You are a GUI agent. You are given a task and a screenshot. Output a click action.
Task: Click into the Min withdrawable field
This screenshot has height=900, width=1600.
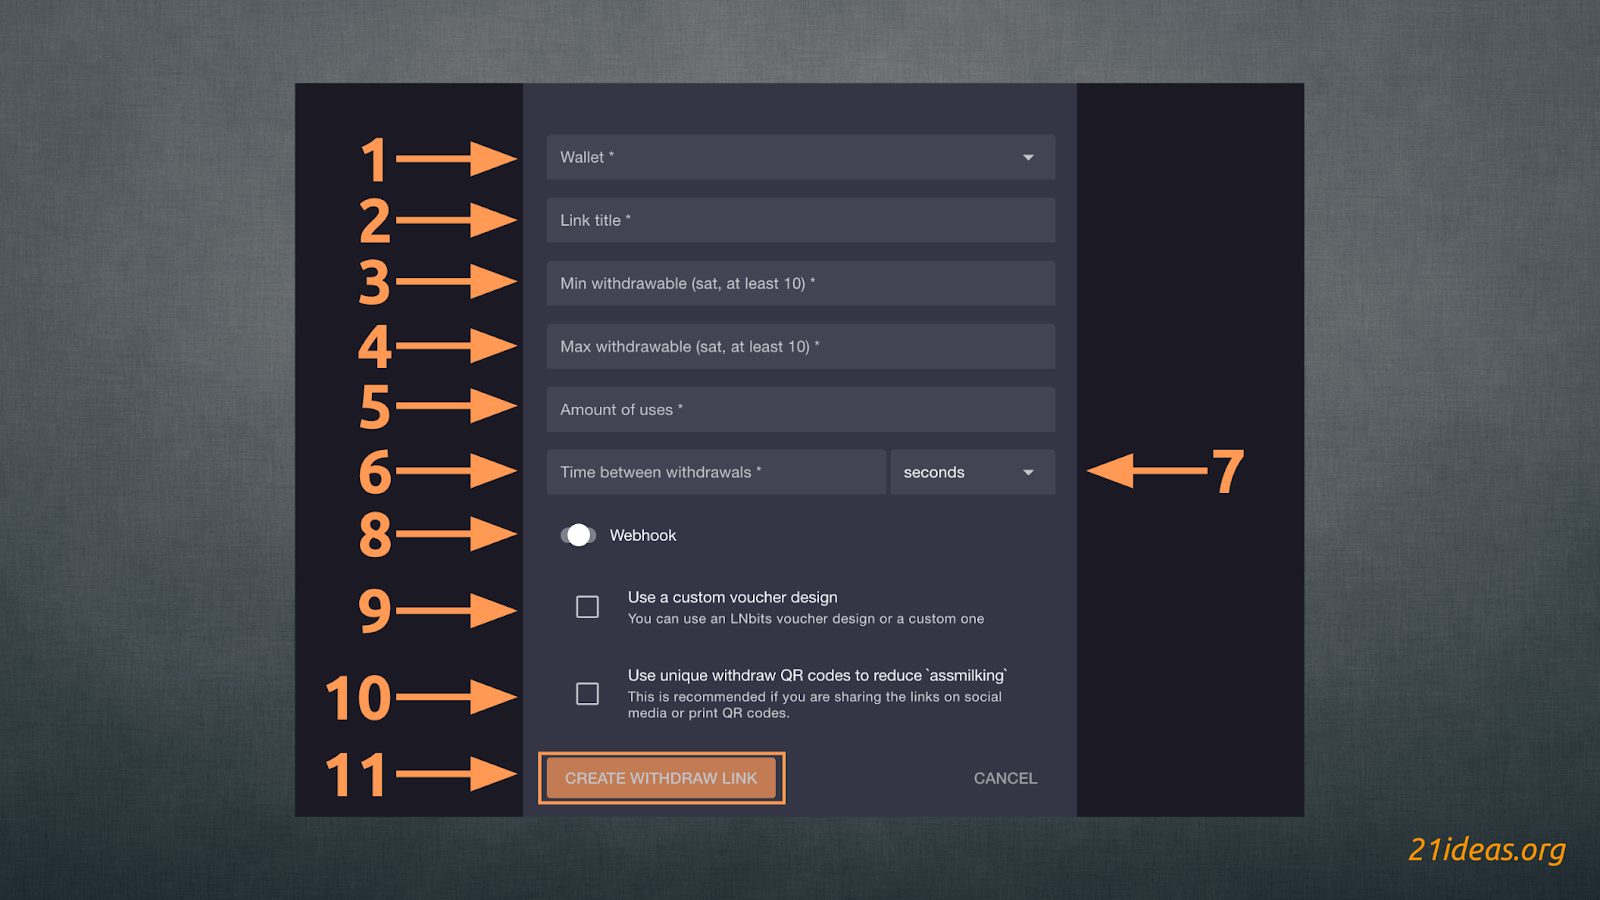(800, 283)
